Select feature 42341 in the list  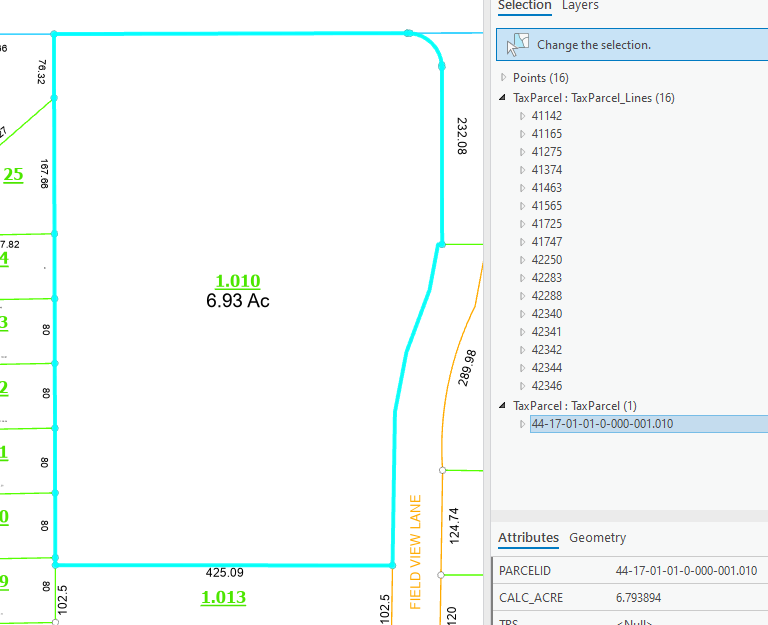pyautogui.click(x=547, y=332)
